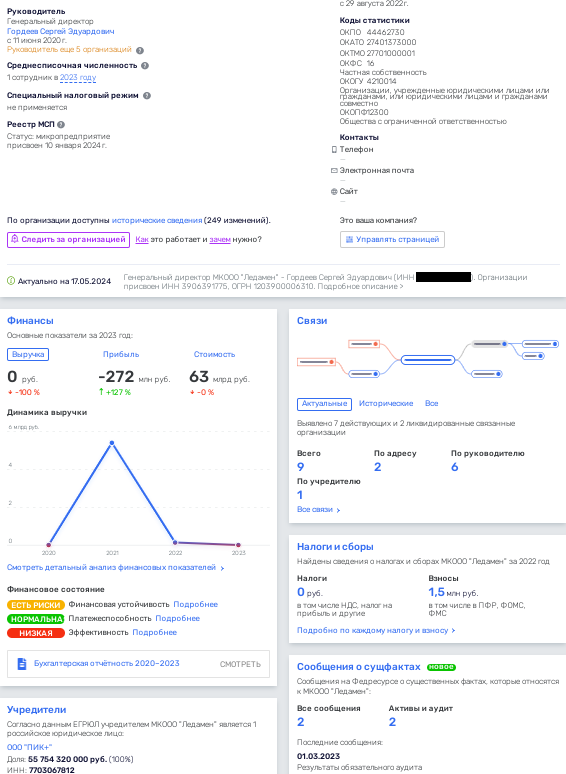Click the 2021 peak point on revenue chart
566x774 pixels.
coord(112,443)
